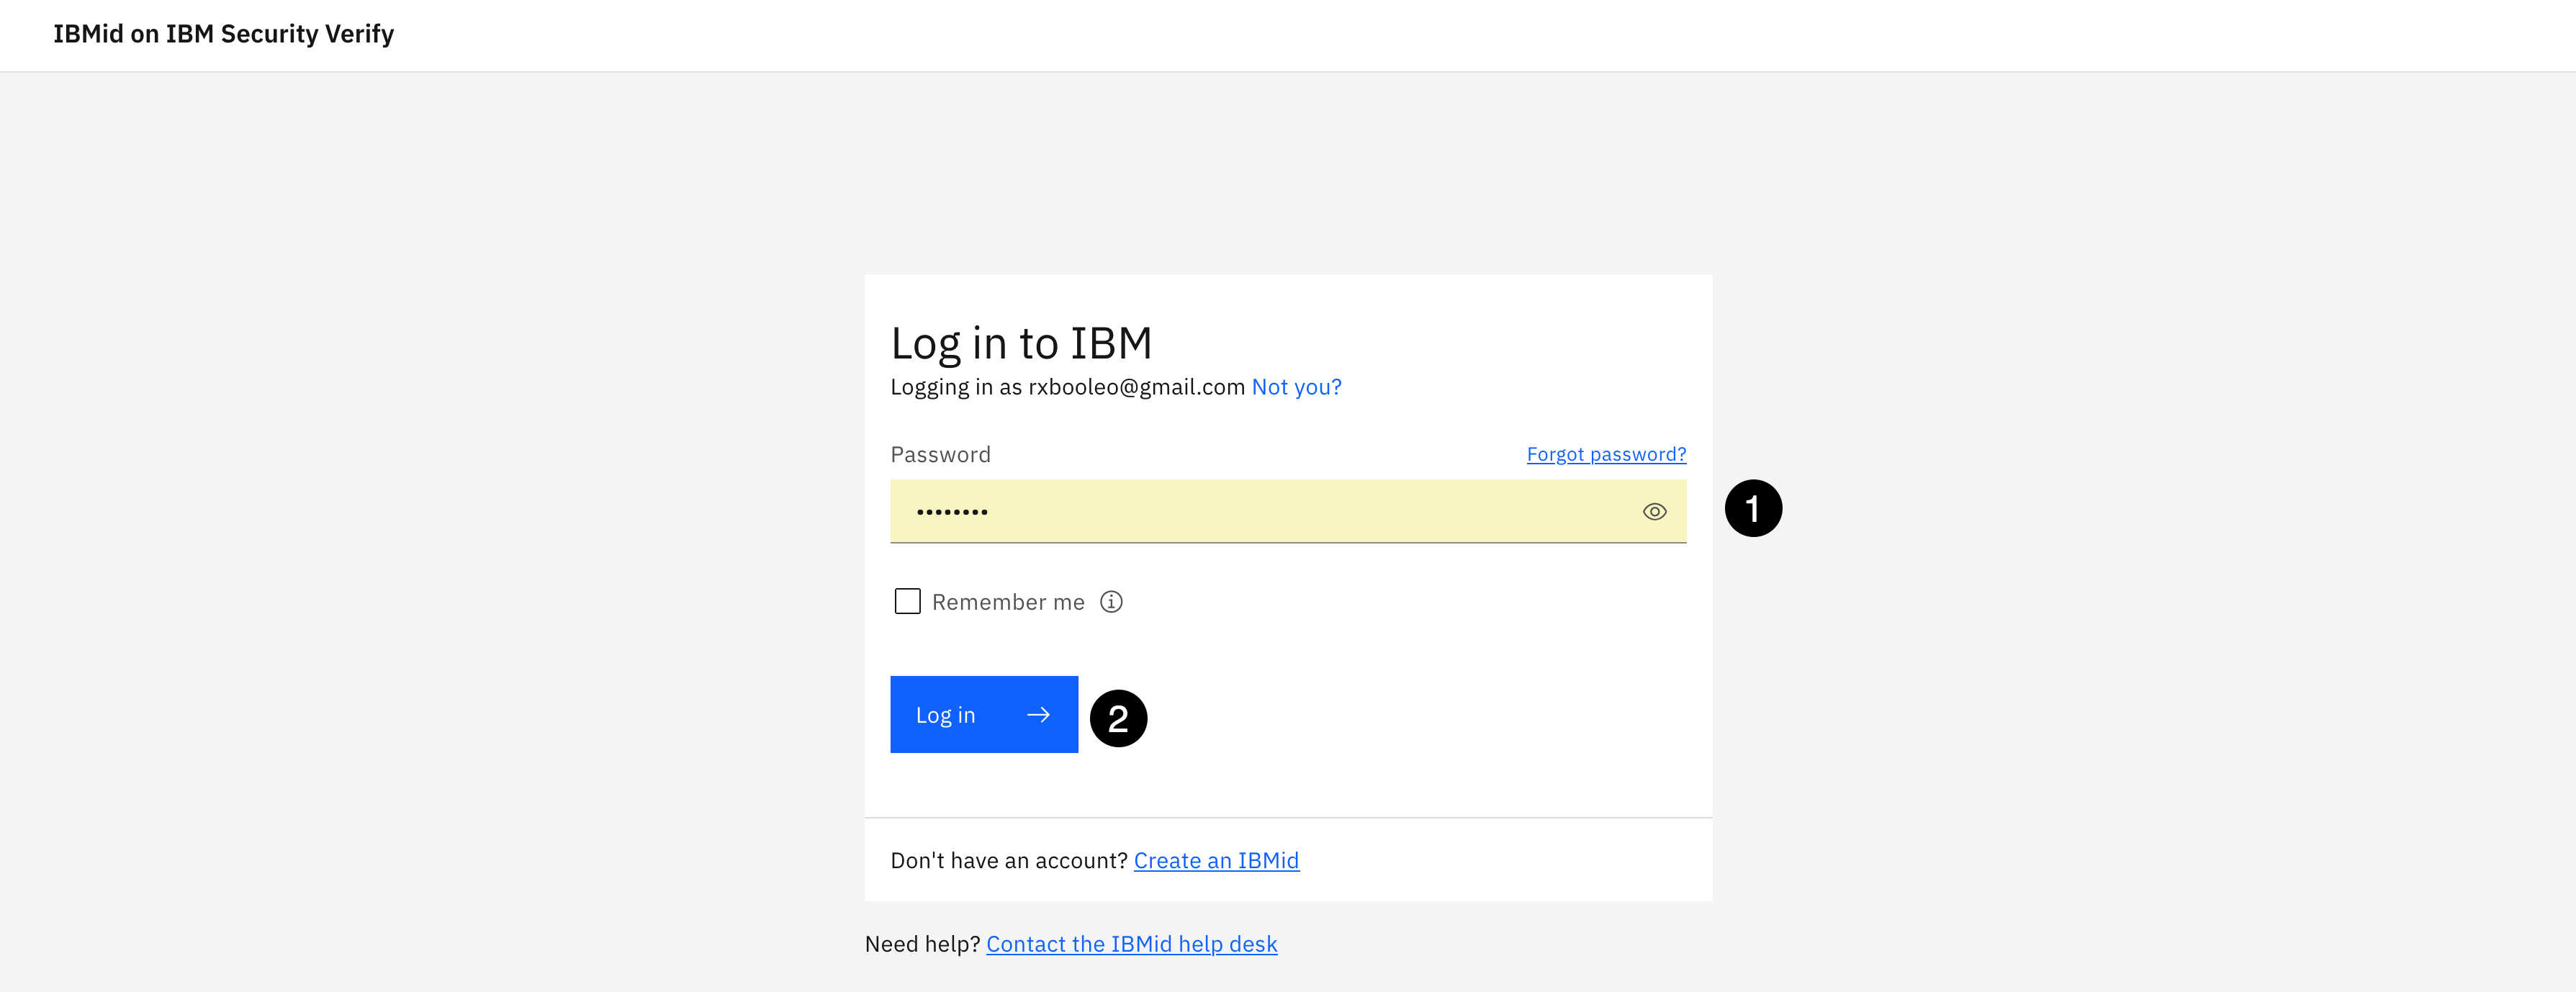Click the number 1 step marker
This screenshot has width=2576, height=992.
click(1753, 509)
